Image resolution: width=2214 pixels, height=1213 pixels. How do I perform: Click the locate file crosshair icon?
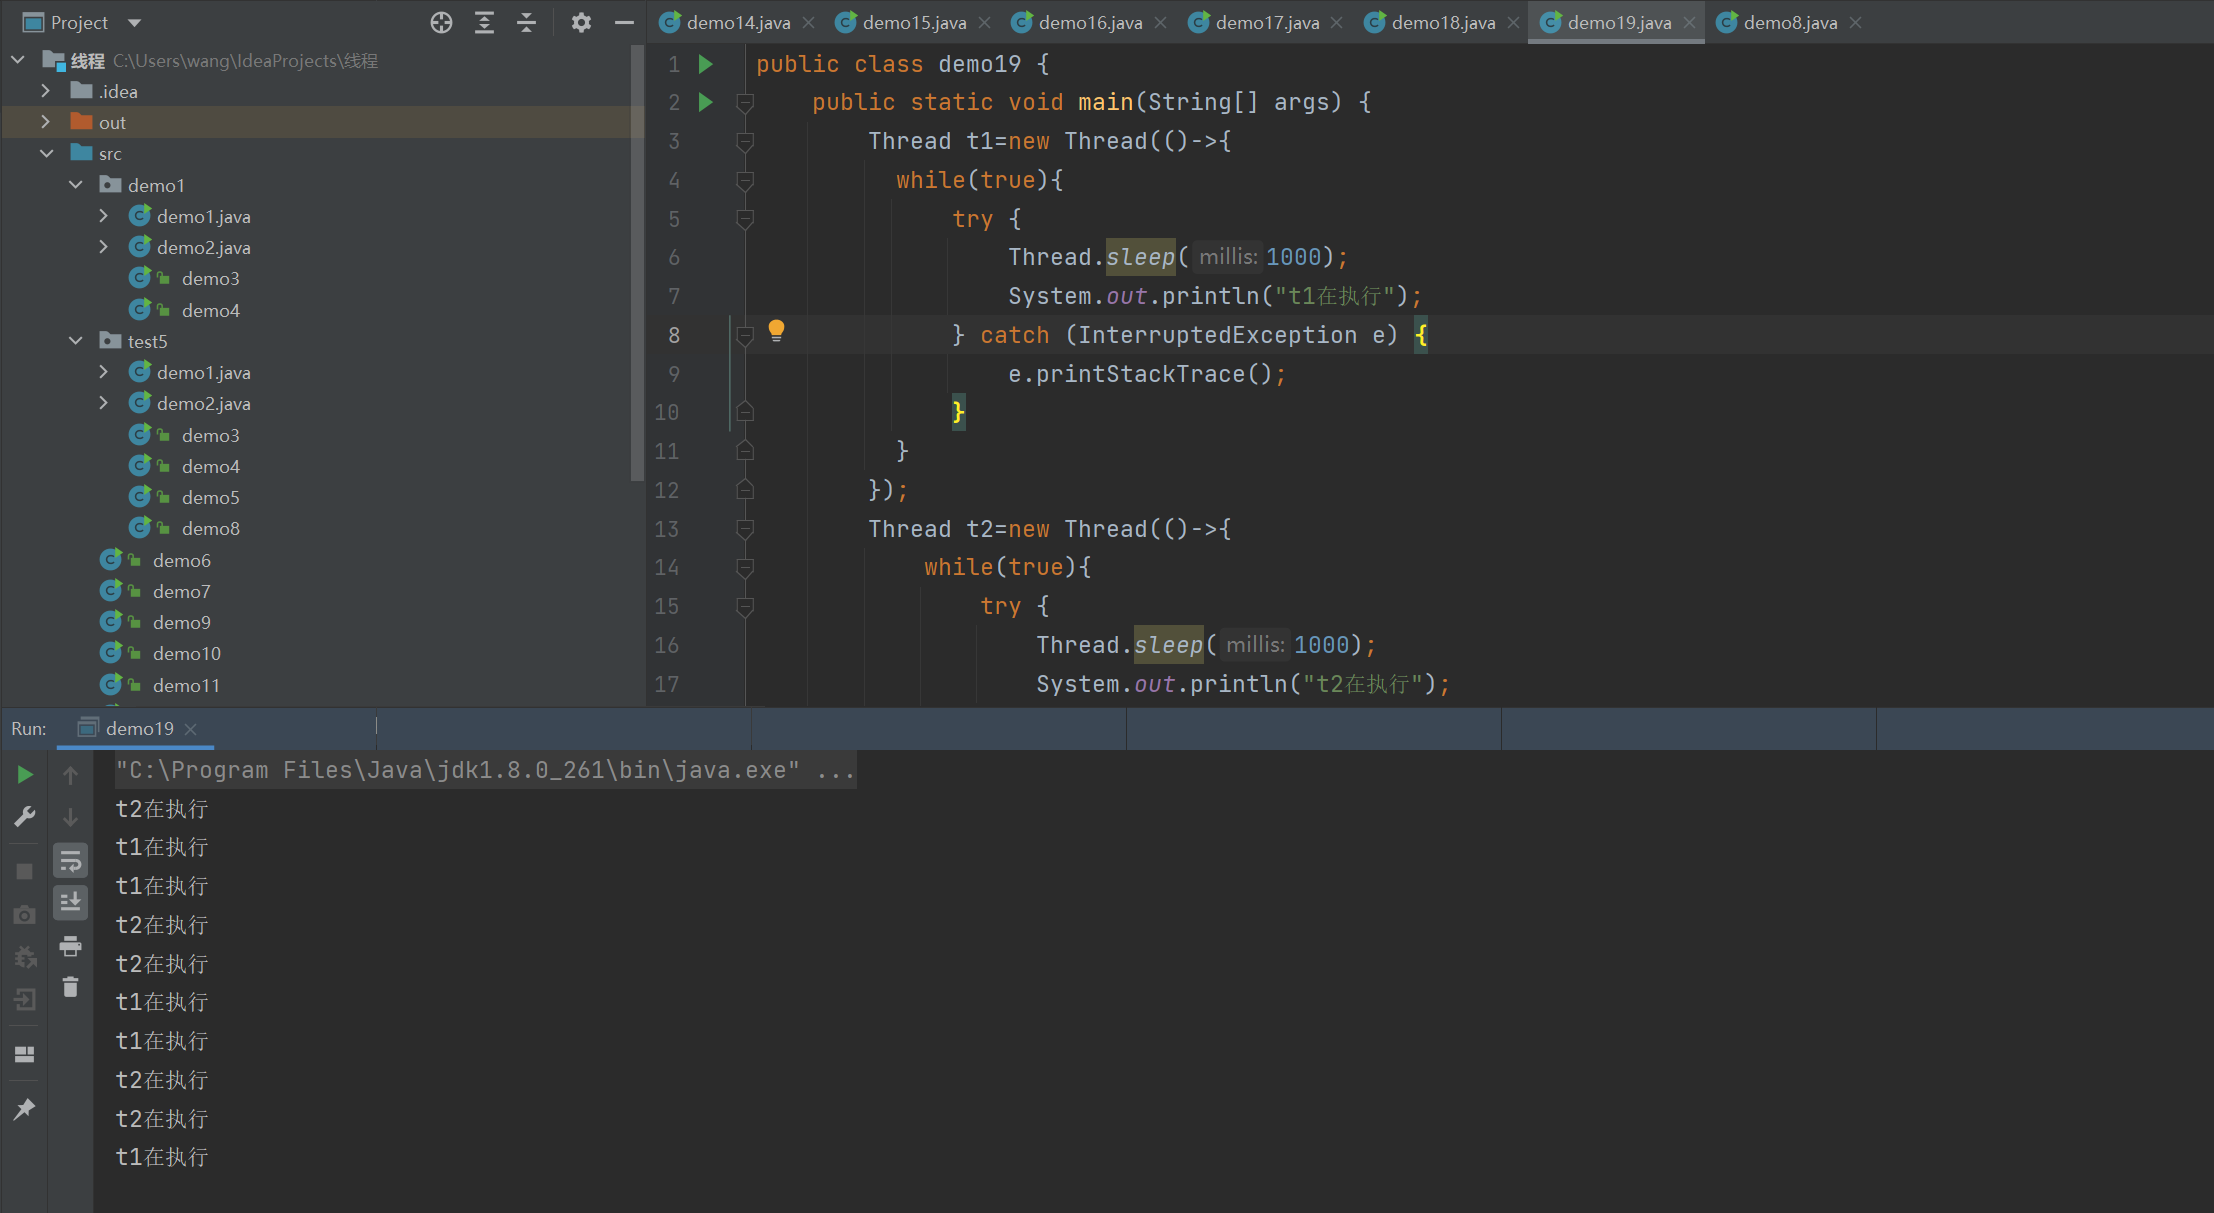[441, 22]
